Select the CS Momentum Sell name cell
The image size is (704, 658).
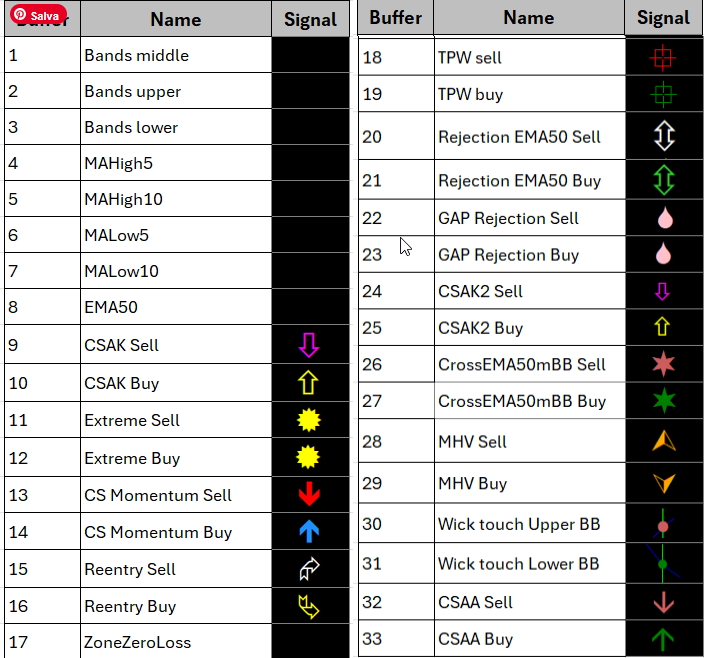click(x=176, y=495)
